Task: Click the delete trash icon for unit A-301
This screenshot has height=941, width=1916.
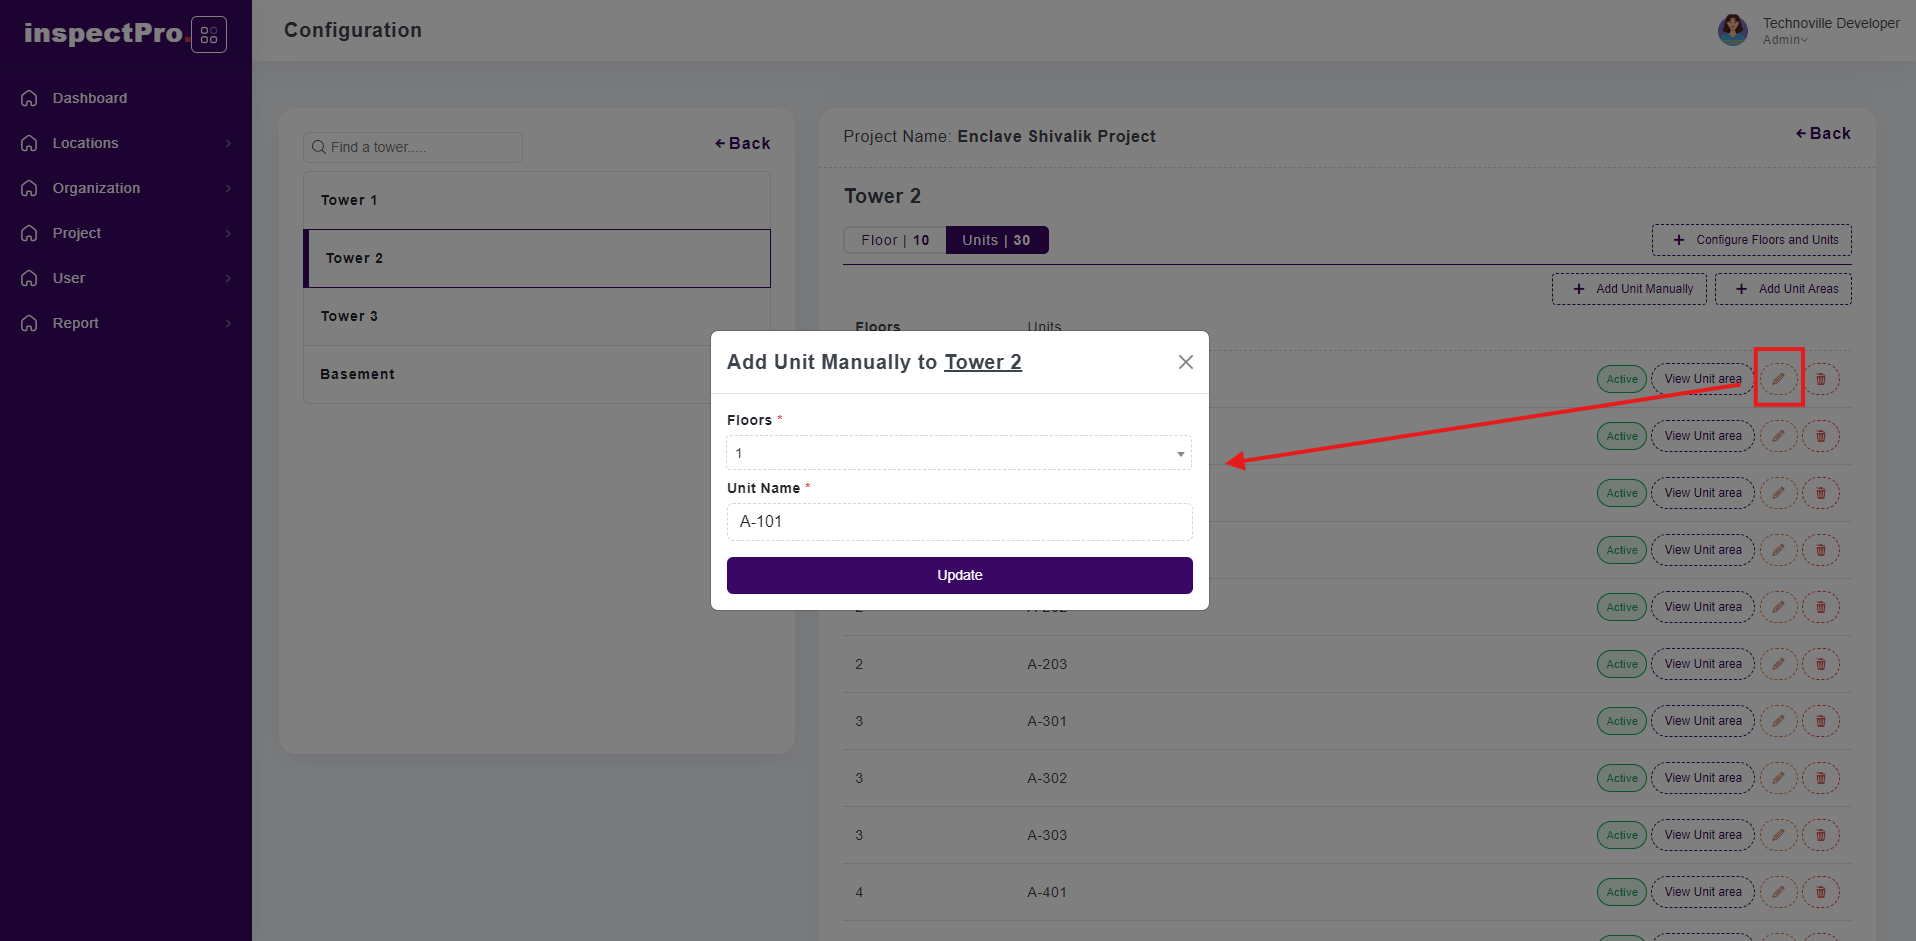Action: (1820, 721)
